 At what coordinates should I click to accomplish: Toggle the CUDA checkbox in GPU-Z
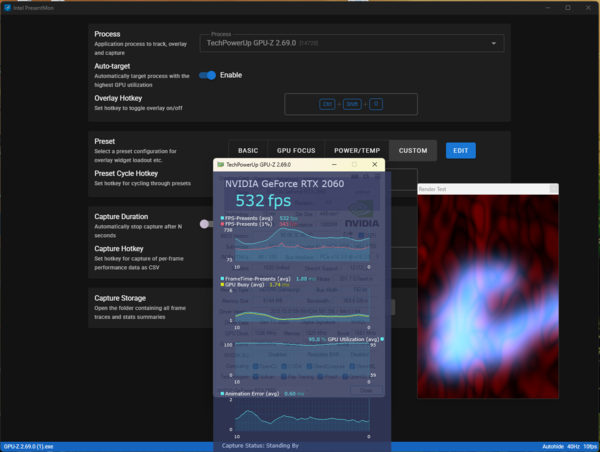point(284,366)
